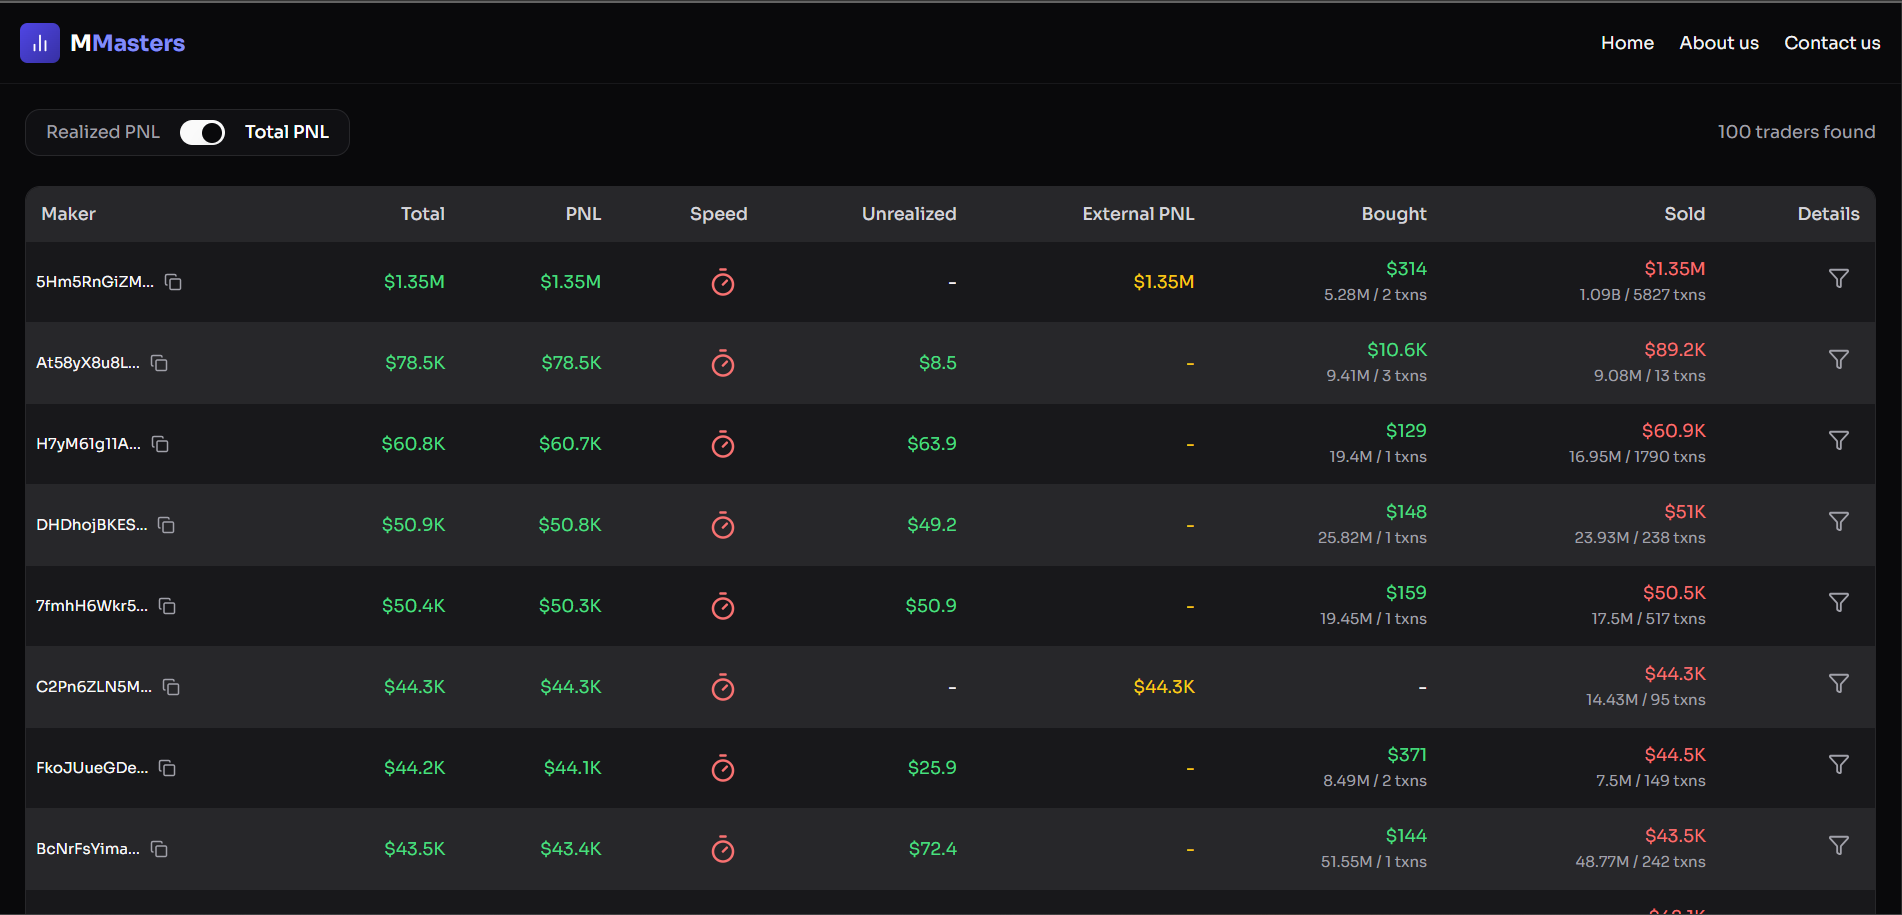Go to the Home link
1902x915 pixels.
click(x=1627, y=42)
